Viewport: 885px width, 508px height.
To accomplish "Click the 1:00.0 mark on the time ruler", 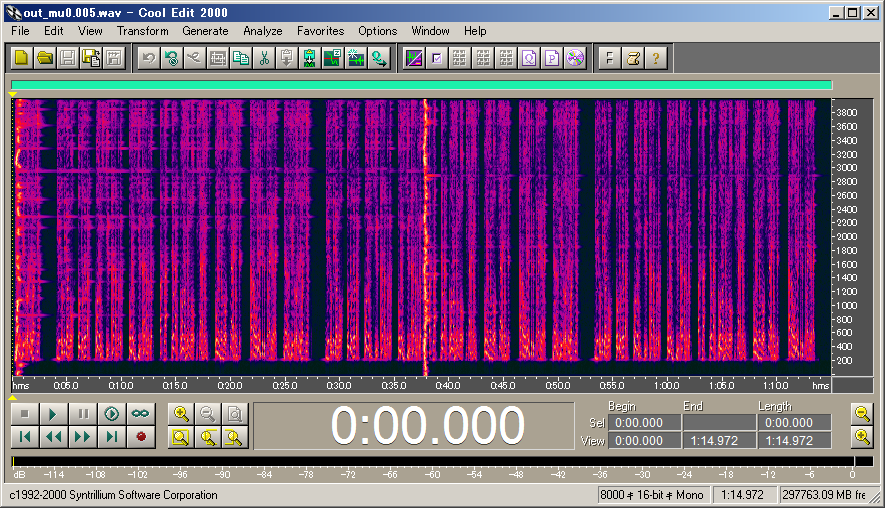I will tap(667, 386).
